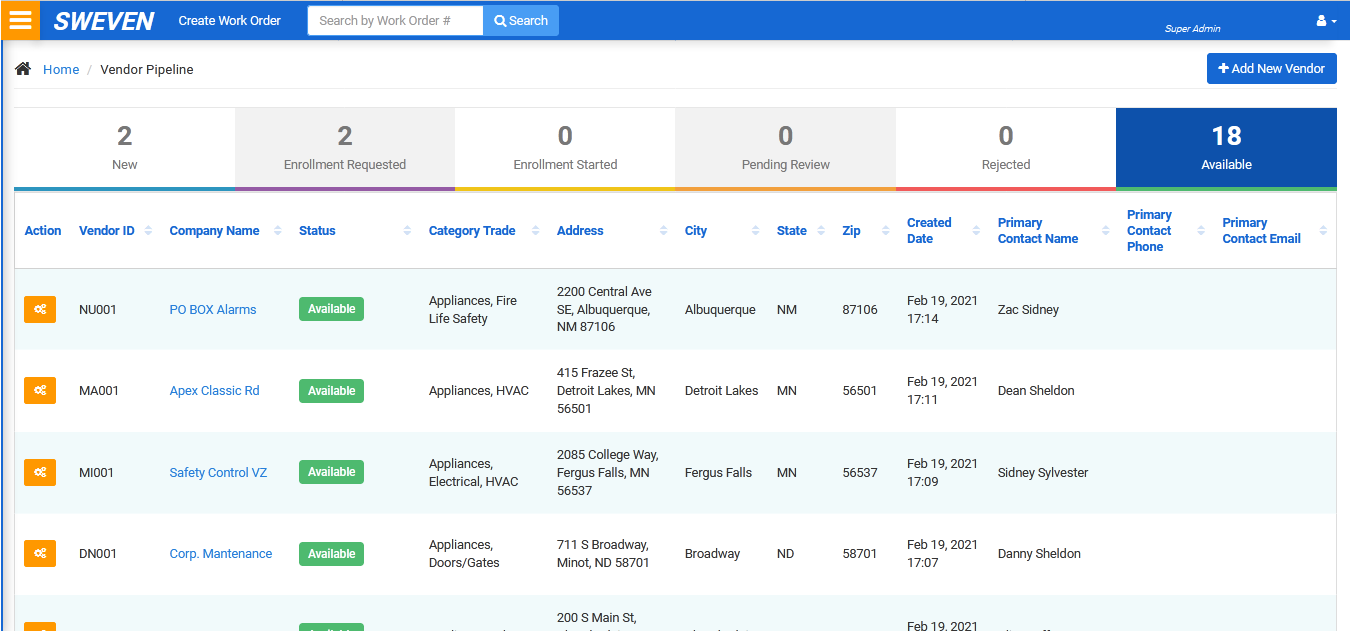Open PO BOX Alarms vendor link
Image resolution: width=1350 pixels, height=631 pixels.
coord(213,309)
